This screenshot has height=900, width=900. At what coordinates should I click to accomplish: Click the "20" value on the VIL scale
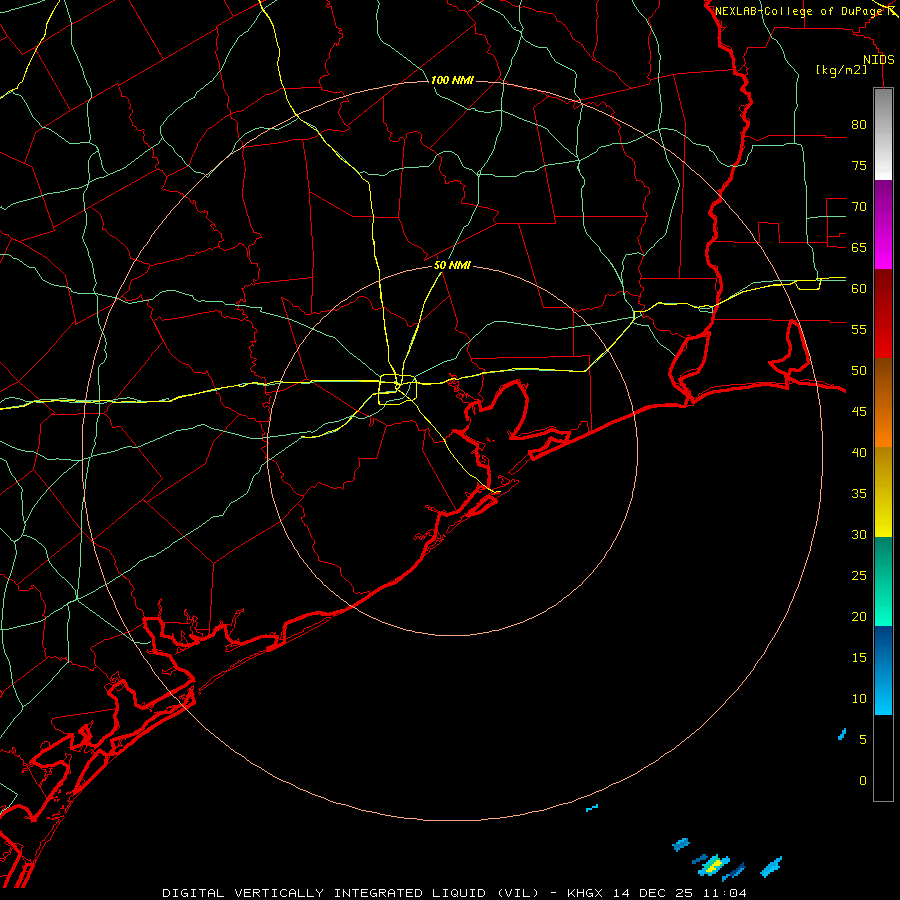859,616
